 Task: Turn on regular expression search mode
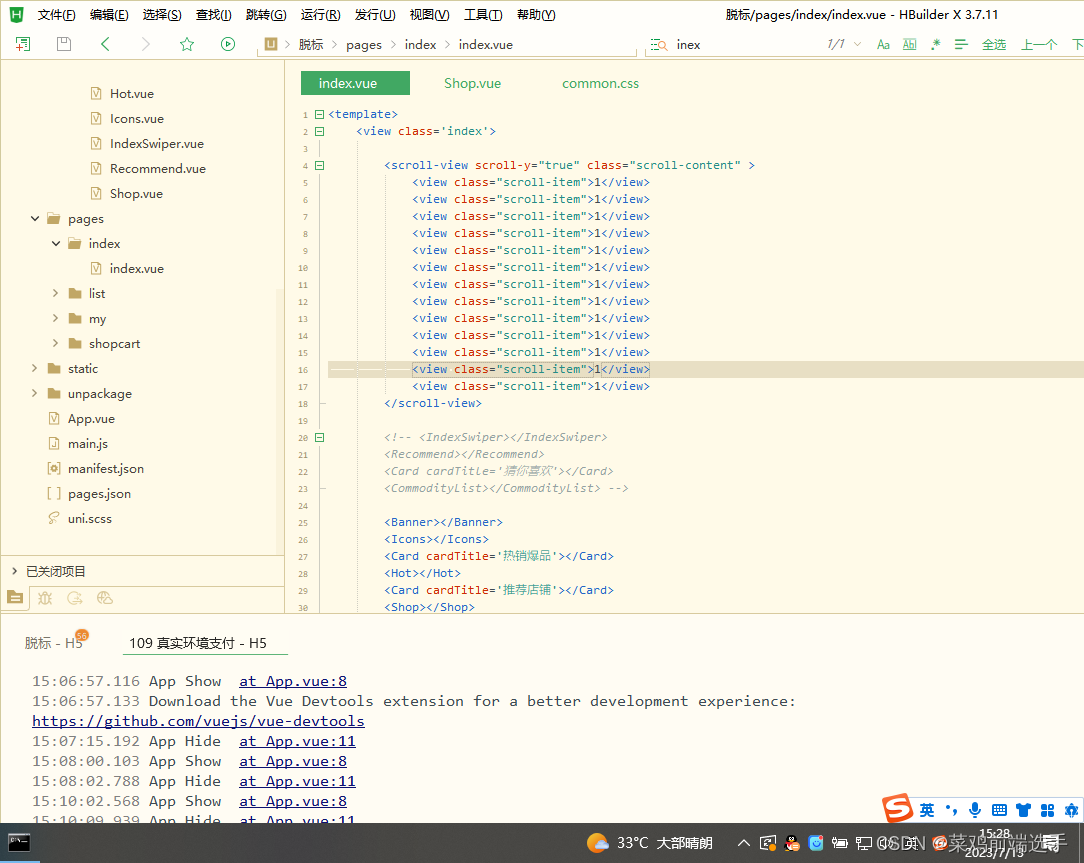pyautogui.click(x=935, y=44)
